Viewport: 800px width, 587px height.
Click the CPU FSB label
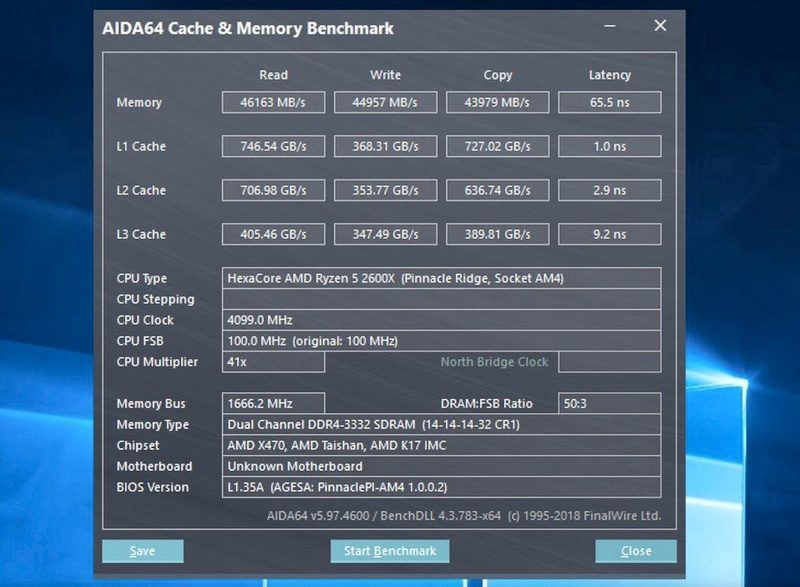tap(140, 341)
